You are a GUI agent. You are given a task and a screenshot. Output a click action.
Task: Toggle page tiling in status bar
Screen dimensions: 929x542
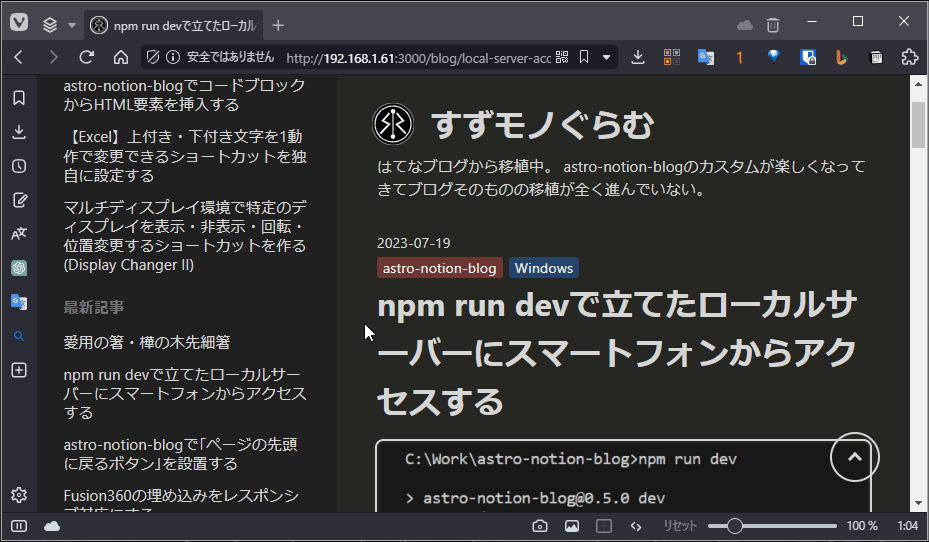coord(604,526)
